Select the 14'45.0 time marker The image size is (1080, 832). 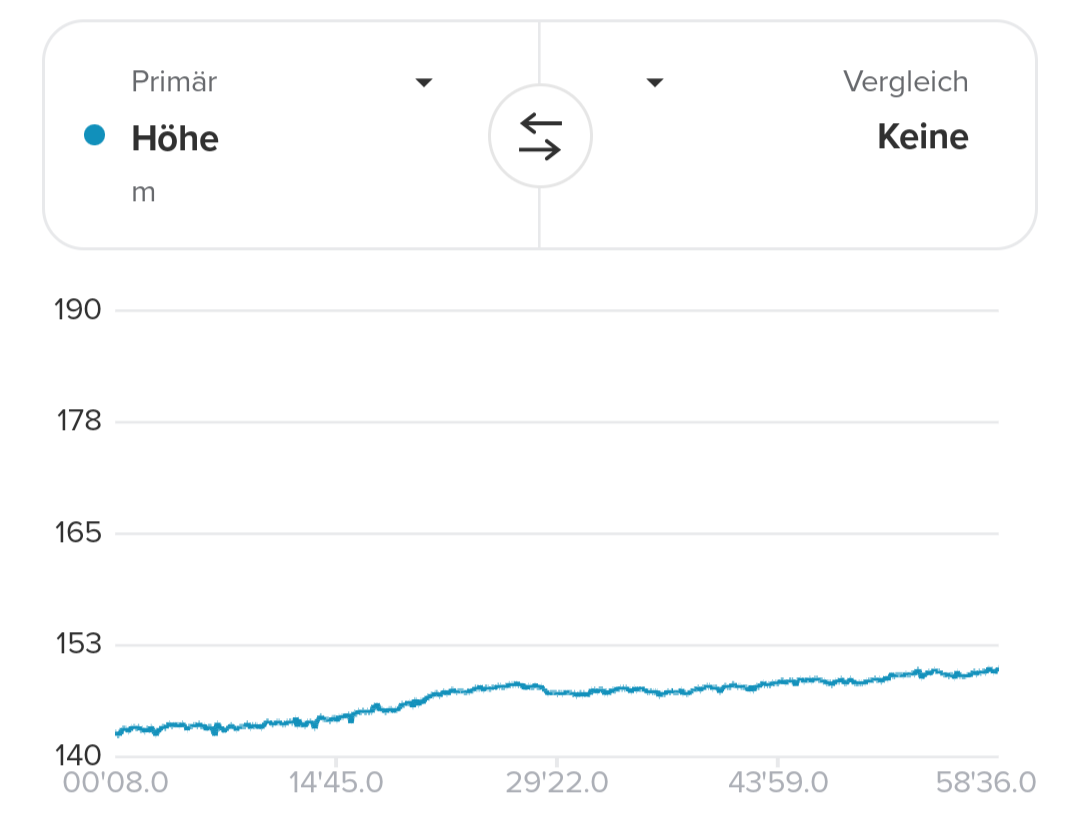point(336,782)
